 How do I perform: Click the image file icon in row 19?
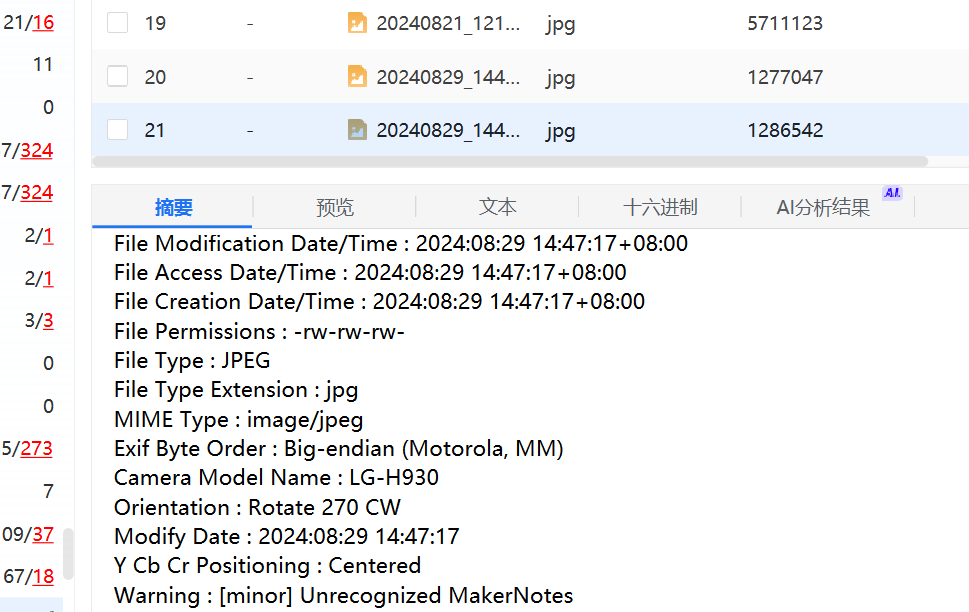click(x=357, y=23)
